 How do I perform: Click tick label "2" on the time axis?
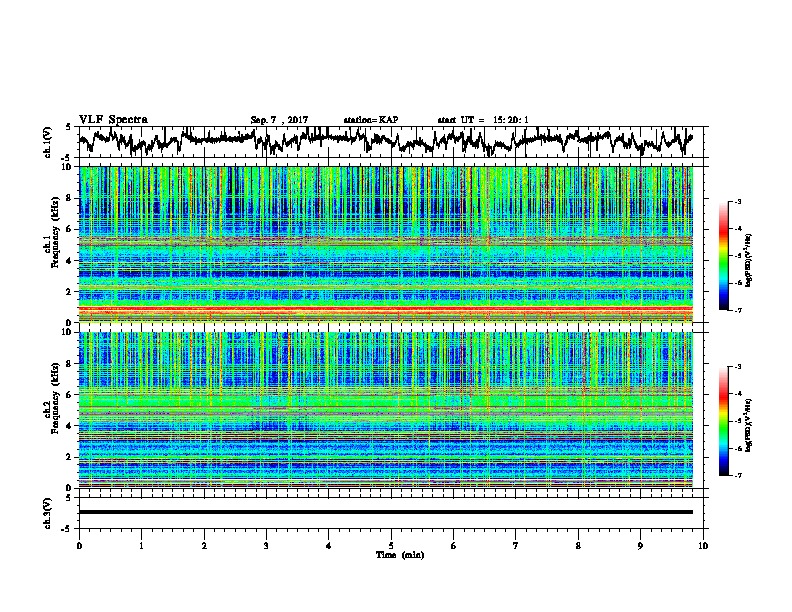coord(204,546)
